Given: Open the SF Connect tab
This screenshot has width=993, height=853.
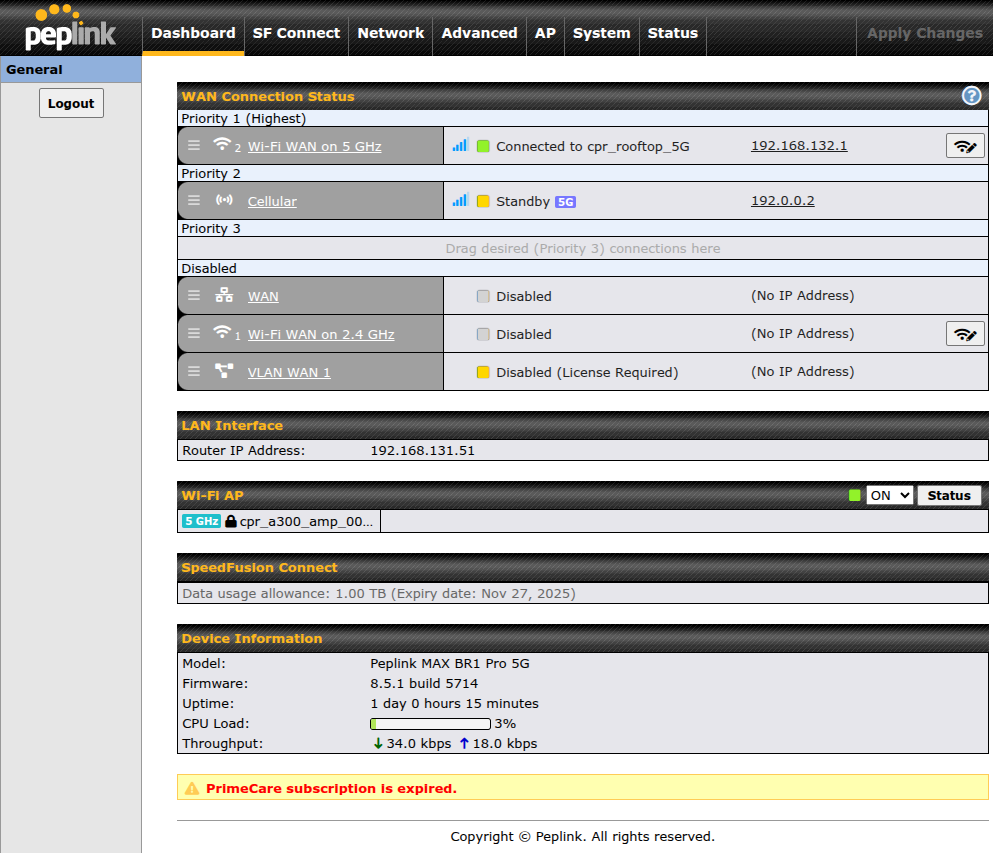Looking at the screenshot, I should [296, 33].
